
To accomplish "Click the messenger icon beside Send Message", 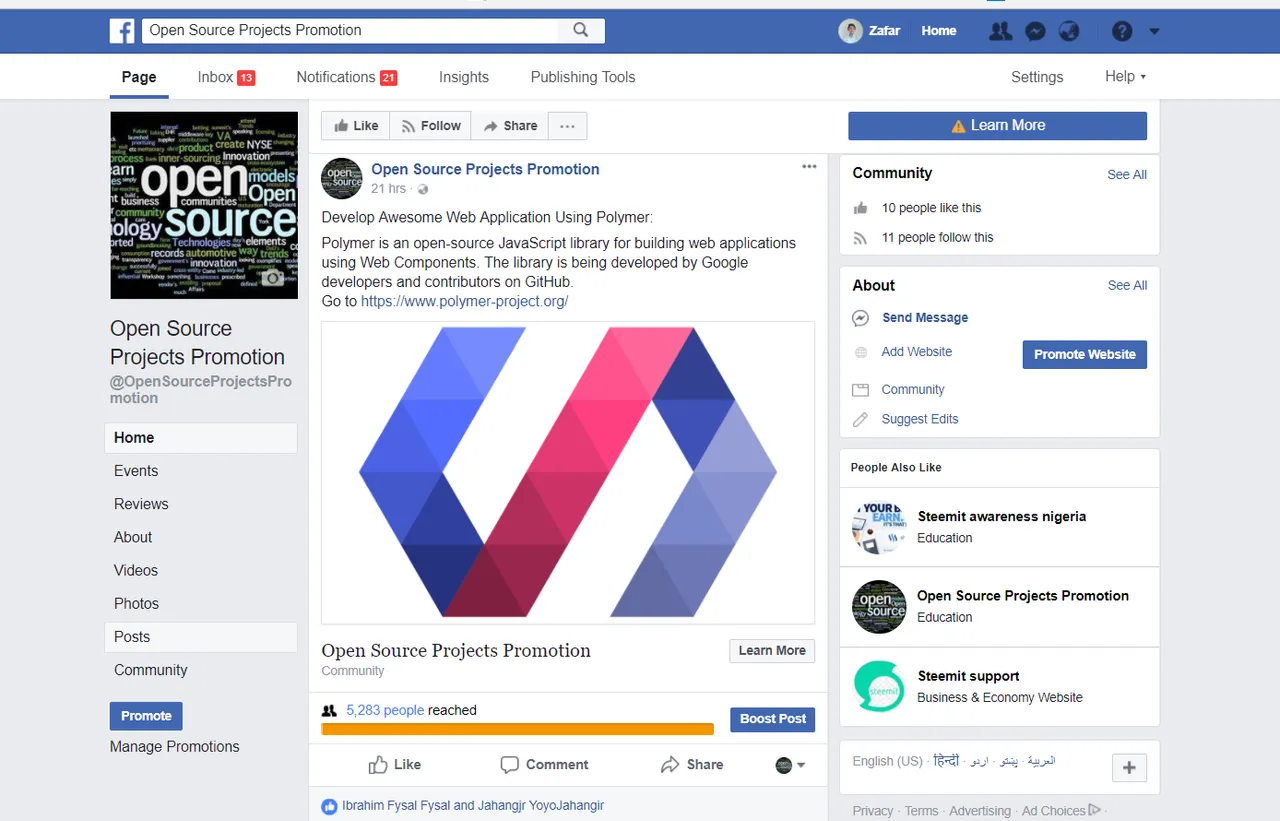I will (860, 318).
